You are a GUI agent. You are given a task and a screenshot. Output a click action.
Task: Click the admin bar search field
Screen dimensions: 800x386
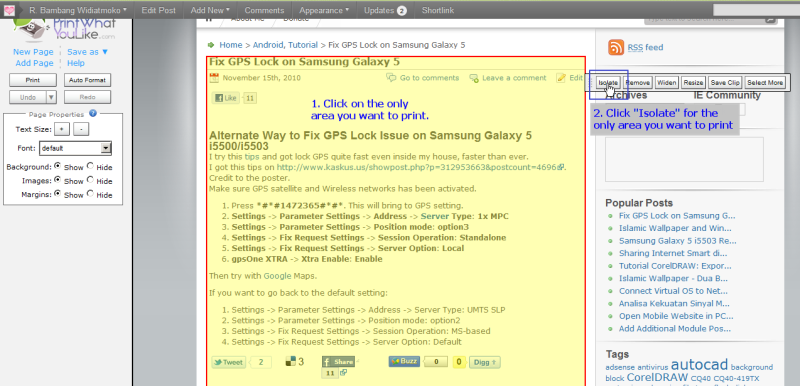(756, 10)
